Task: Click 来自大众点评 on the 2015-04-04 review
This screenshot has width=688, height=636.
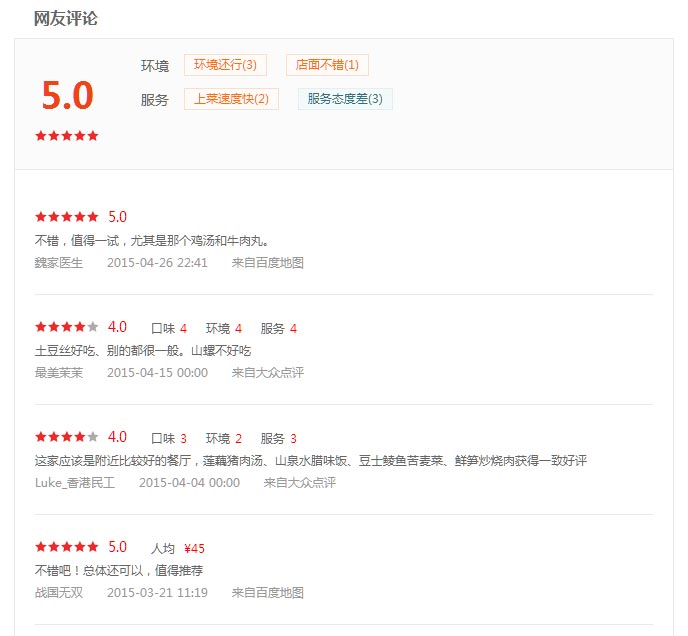Action: (x=300, y=483)
